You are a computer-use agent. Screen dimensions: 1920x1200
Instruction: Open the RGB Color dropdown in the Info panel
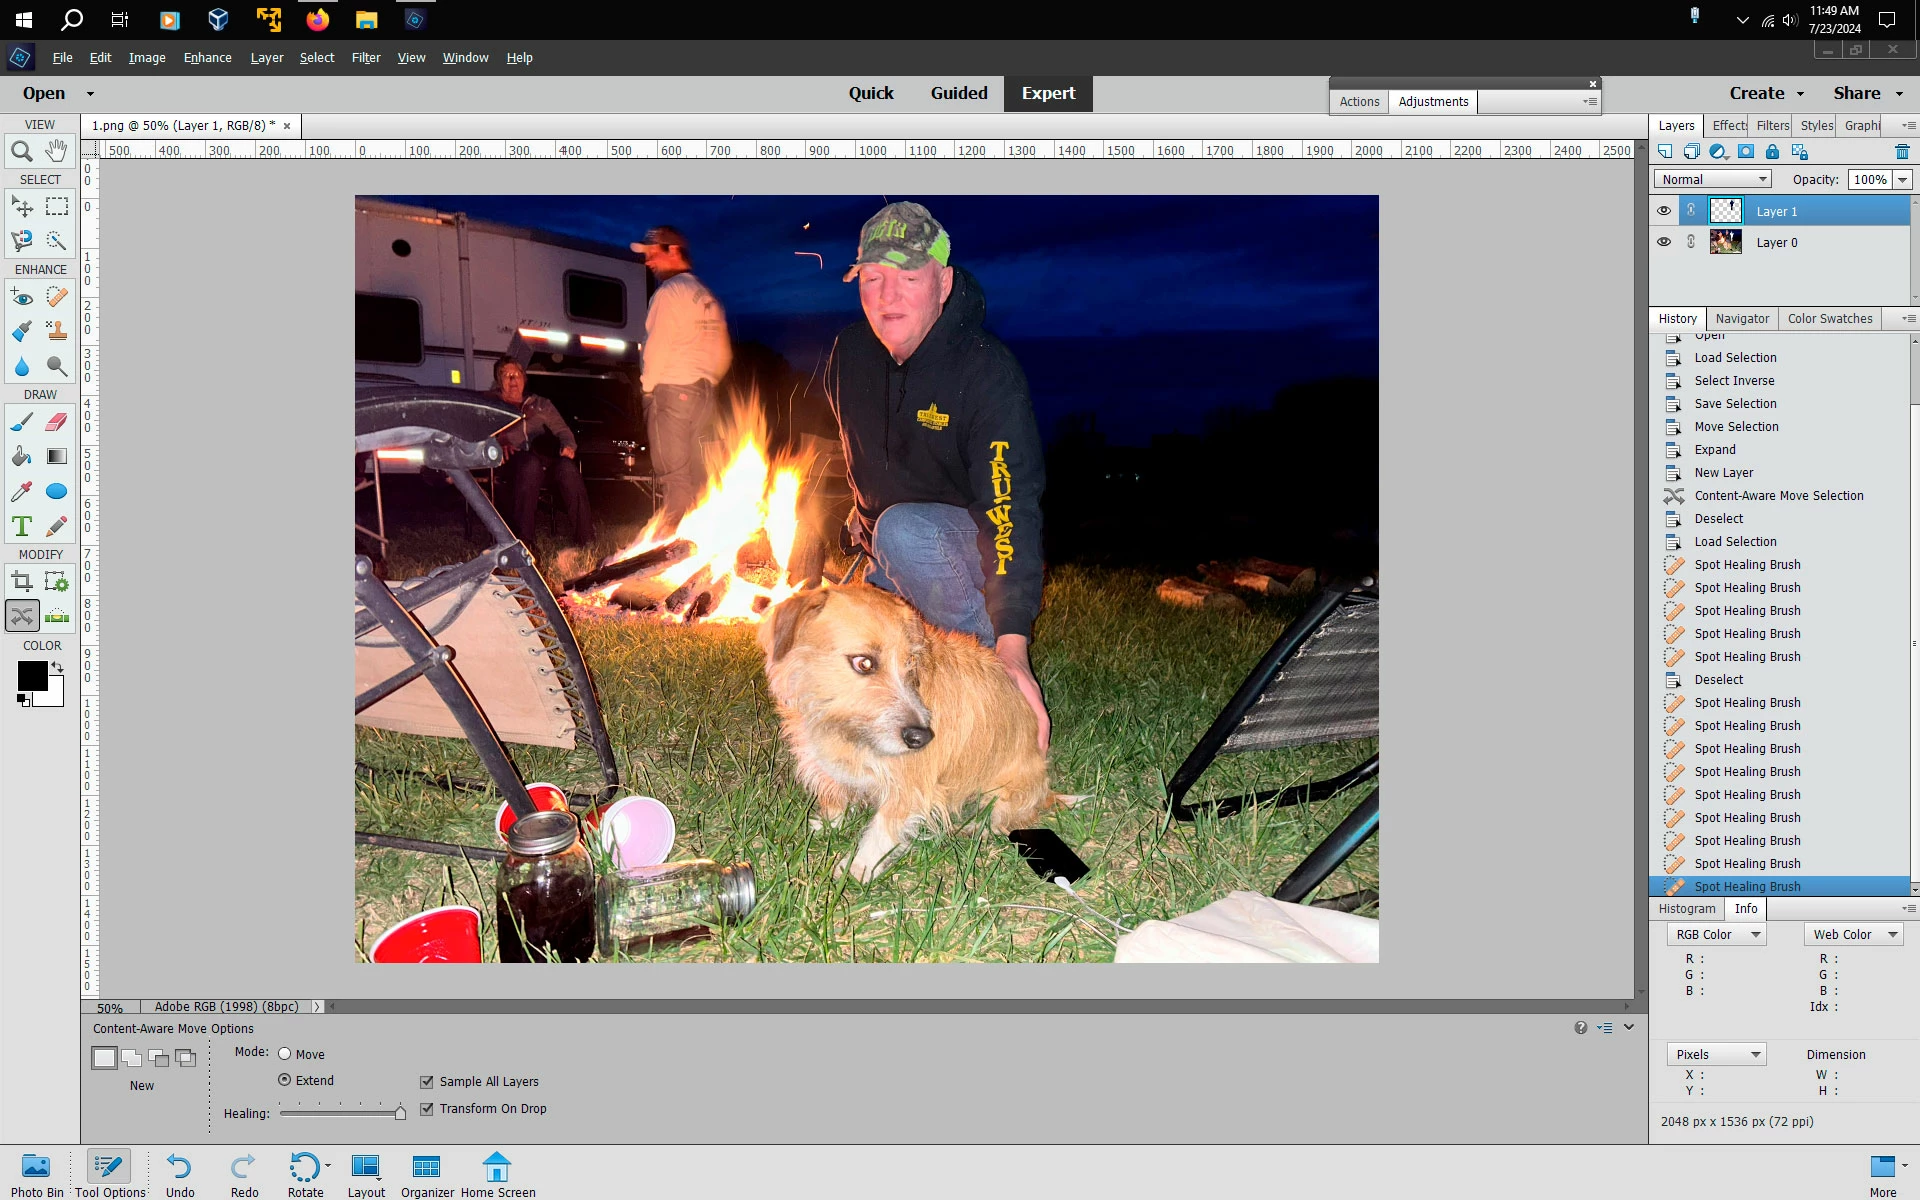click(1716, 935)
